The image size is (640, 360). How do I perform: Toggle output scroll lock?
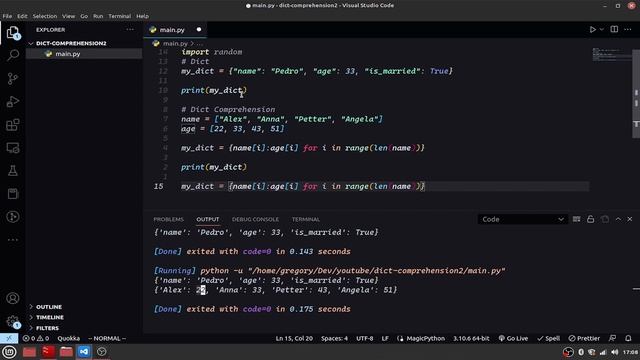590,219
